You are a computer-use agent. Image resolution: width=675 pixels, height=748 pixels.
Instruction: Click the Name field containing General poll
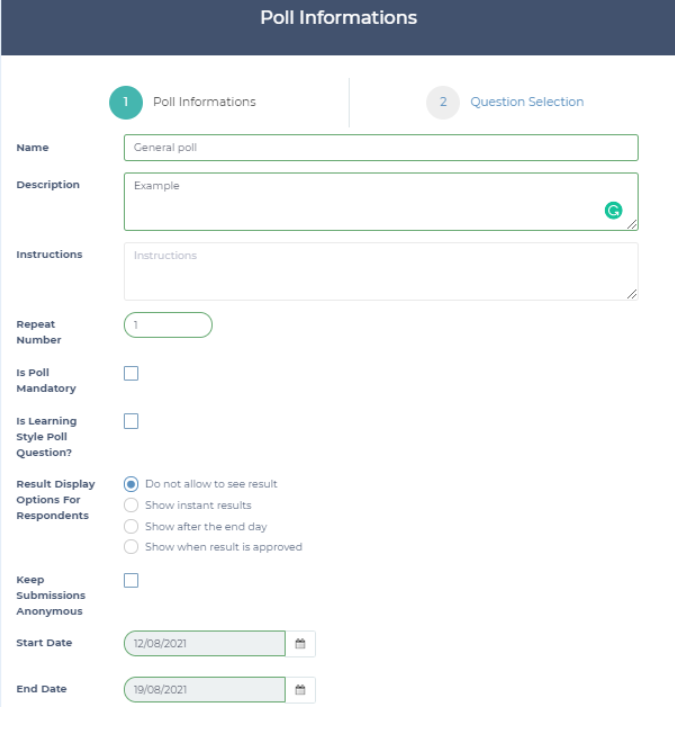[x=380, y=148]
